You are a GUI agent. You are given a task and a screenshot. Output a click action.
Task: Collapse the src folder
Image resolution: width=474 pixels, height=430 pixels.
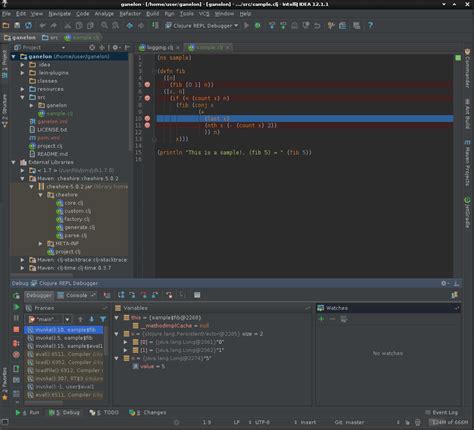tap(22, 97)
